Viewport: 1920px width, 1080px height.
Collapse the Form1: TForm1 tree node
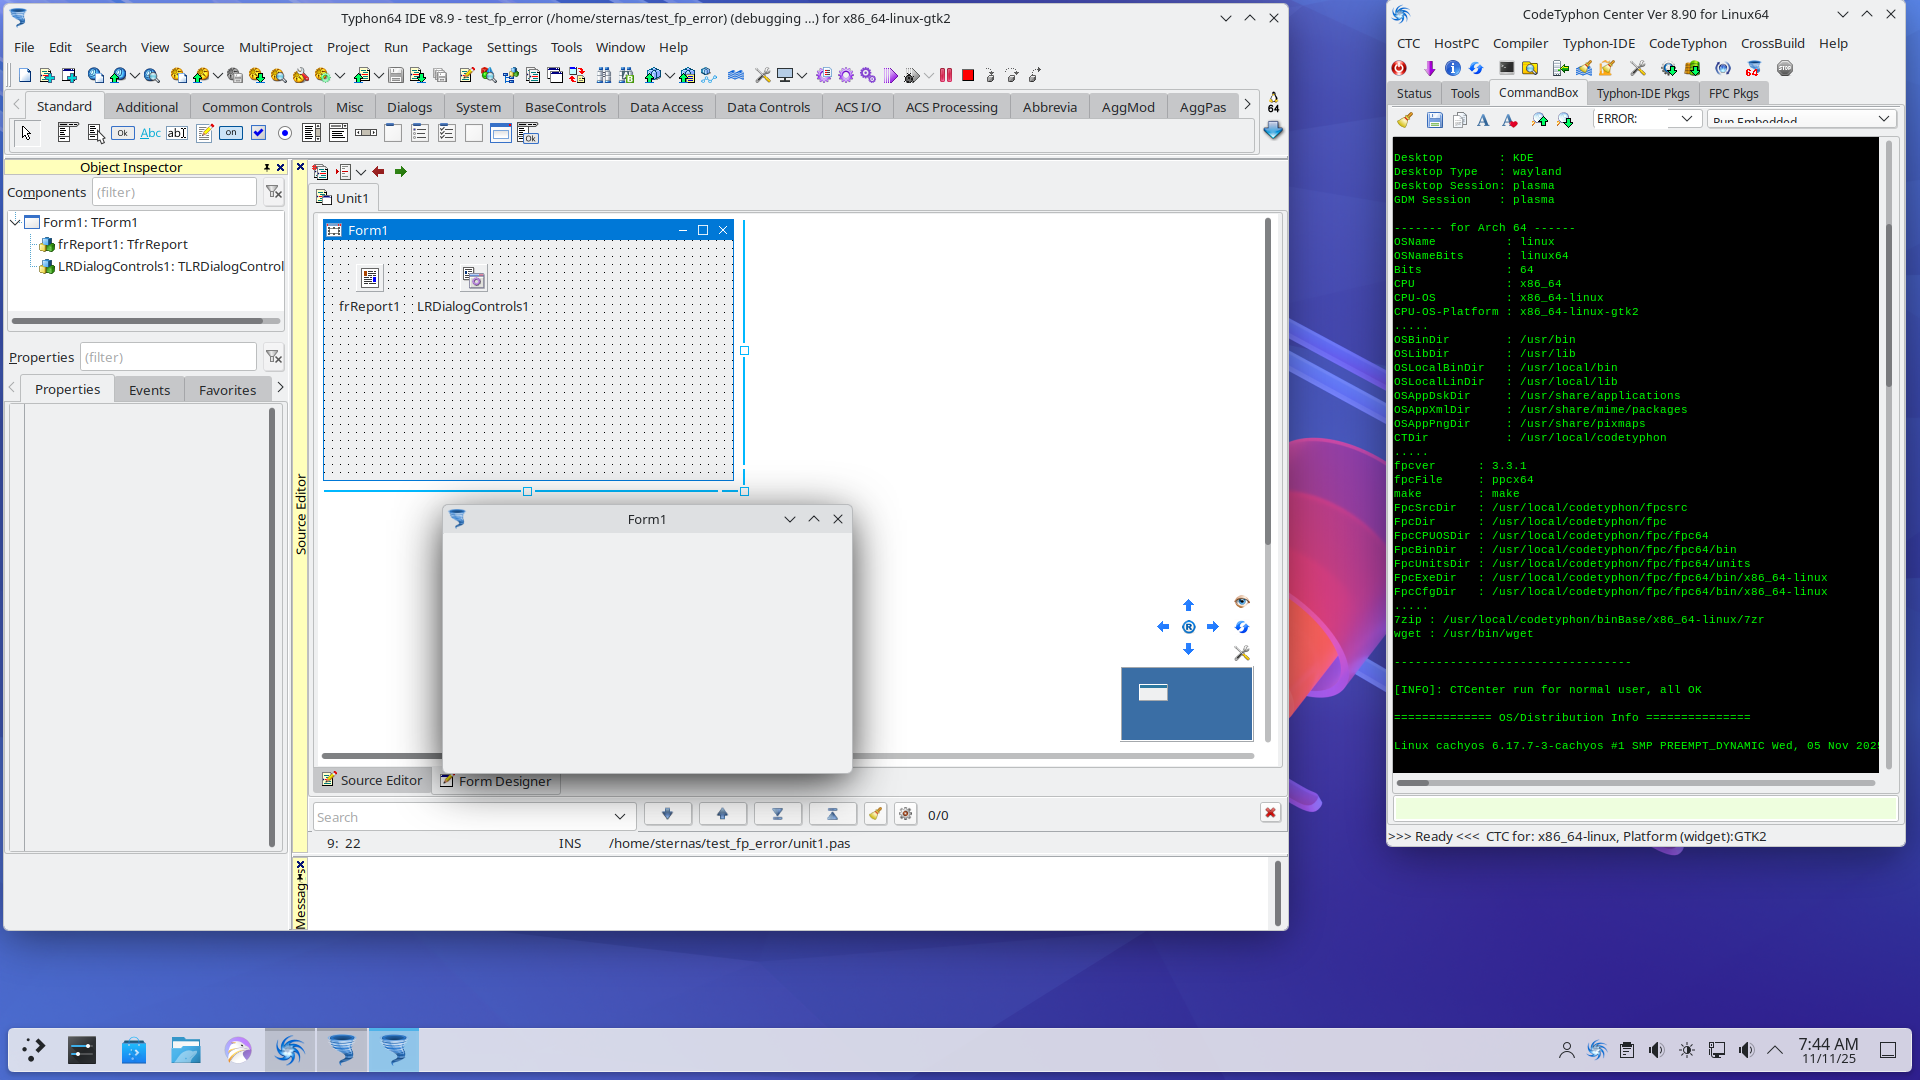click(15, 222)
